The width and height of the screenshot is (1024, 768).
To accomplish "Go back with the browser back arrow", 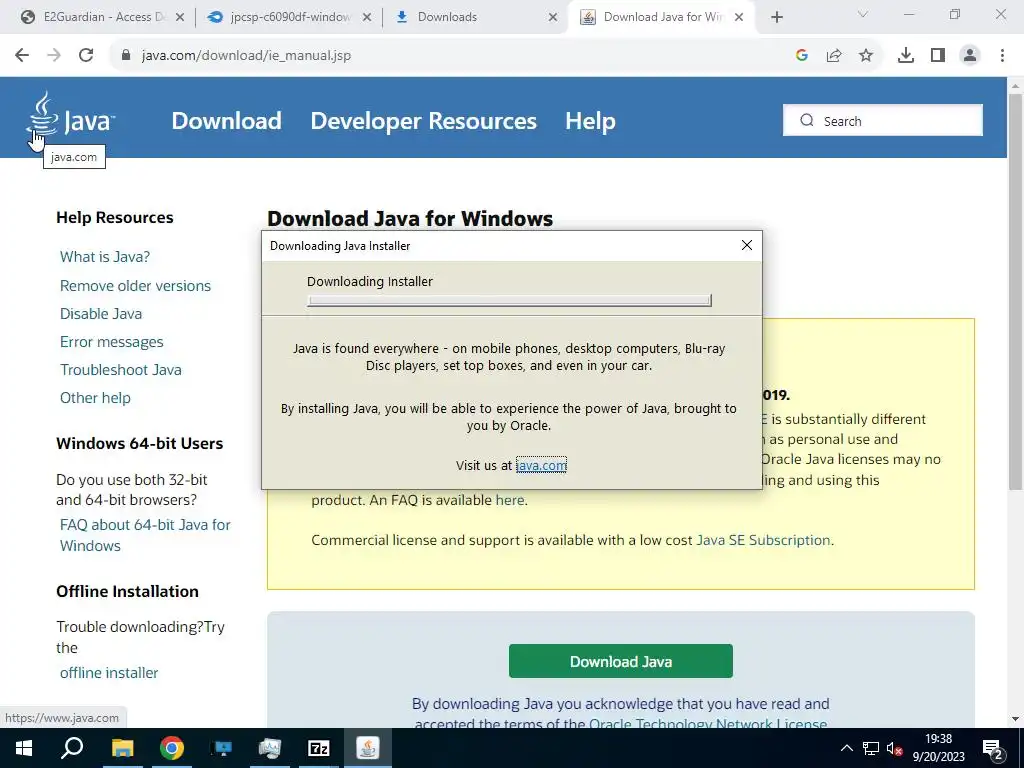I will coord(22,56).
